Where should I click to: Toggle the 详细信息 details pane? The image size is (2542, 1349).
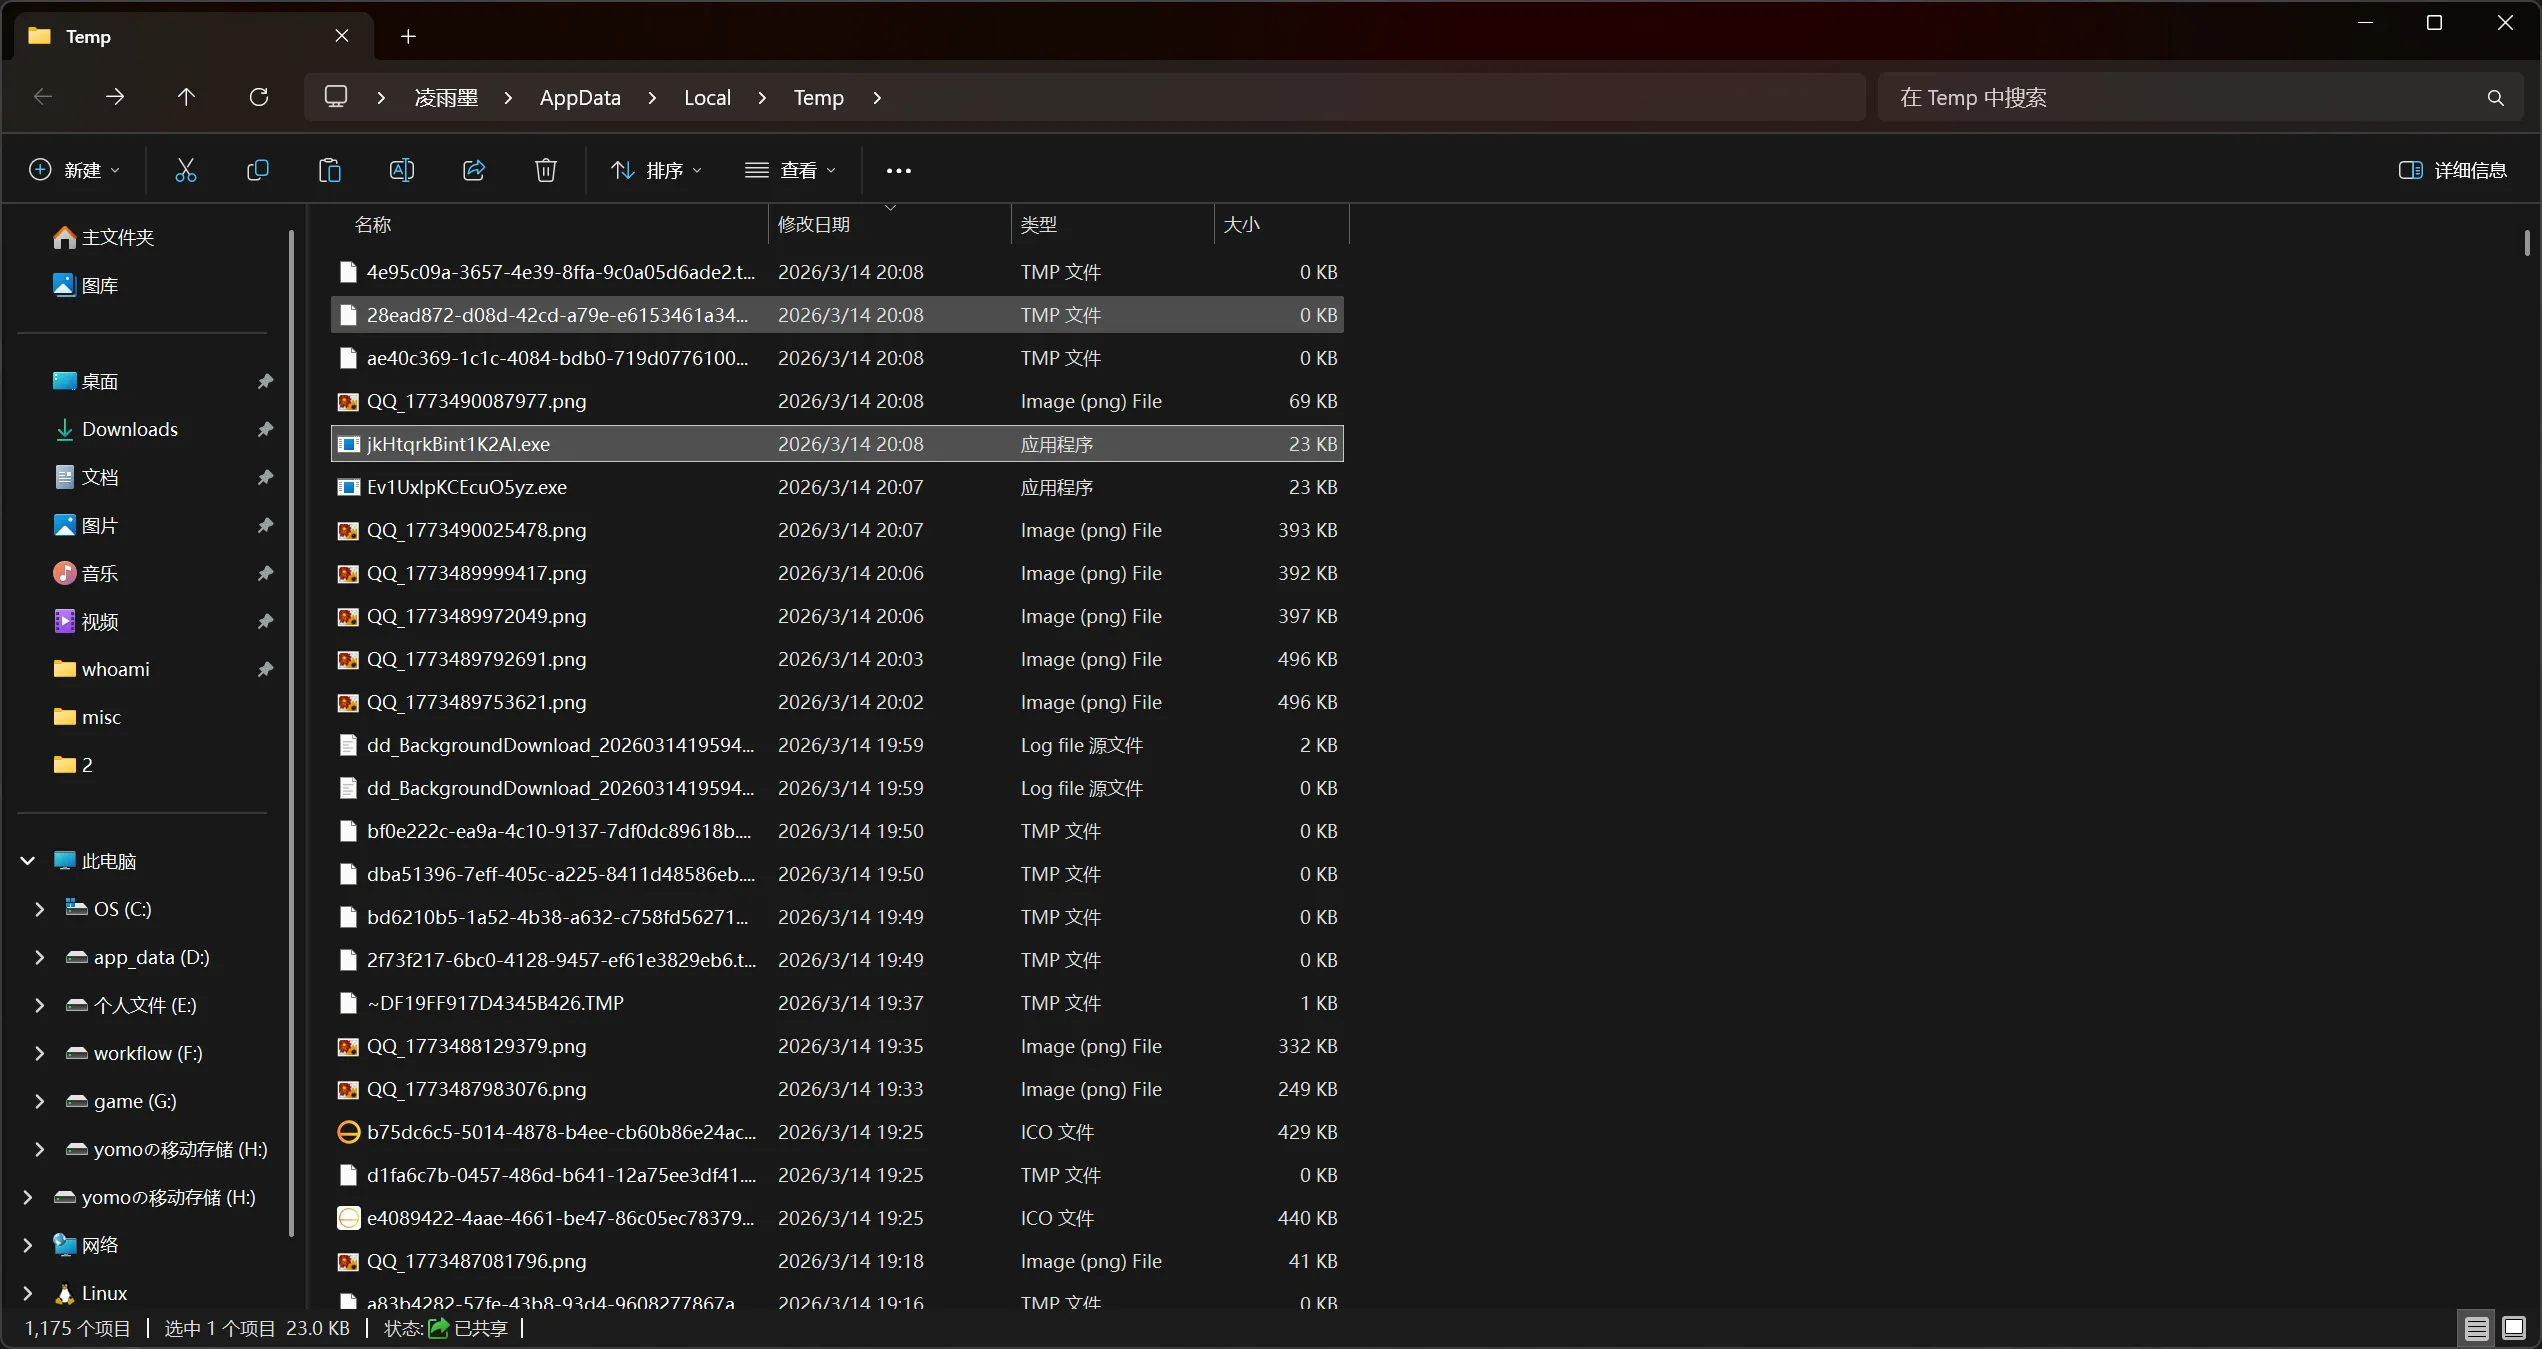tap(2453, 170)
